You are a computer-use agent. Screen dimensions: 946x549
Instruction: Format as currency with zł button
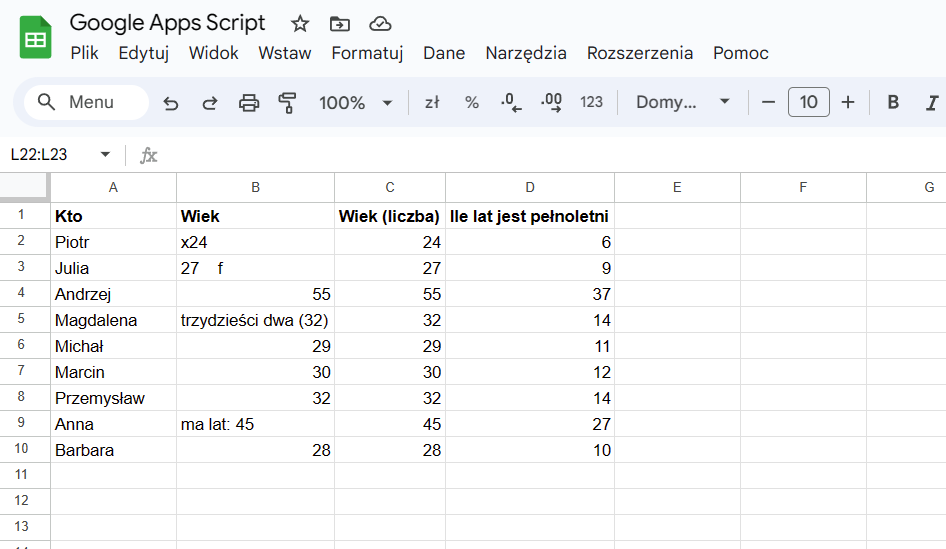432,103
